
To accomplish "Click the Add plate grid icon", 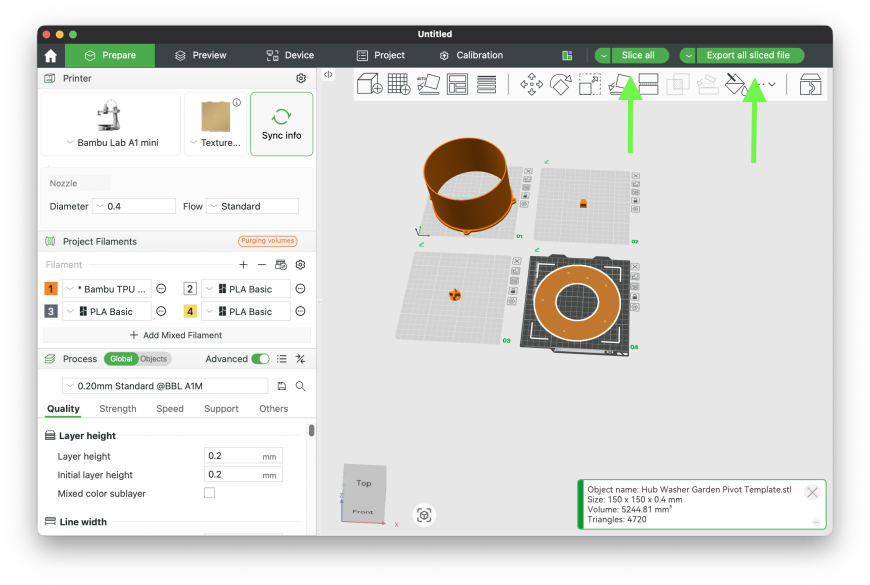I will point(398,84).
